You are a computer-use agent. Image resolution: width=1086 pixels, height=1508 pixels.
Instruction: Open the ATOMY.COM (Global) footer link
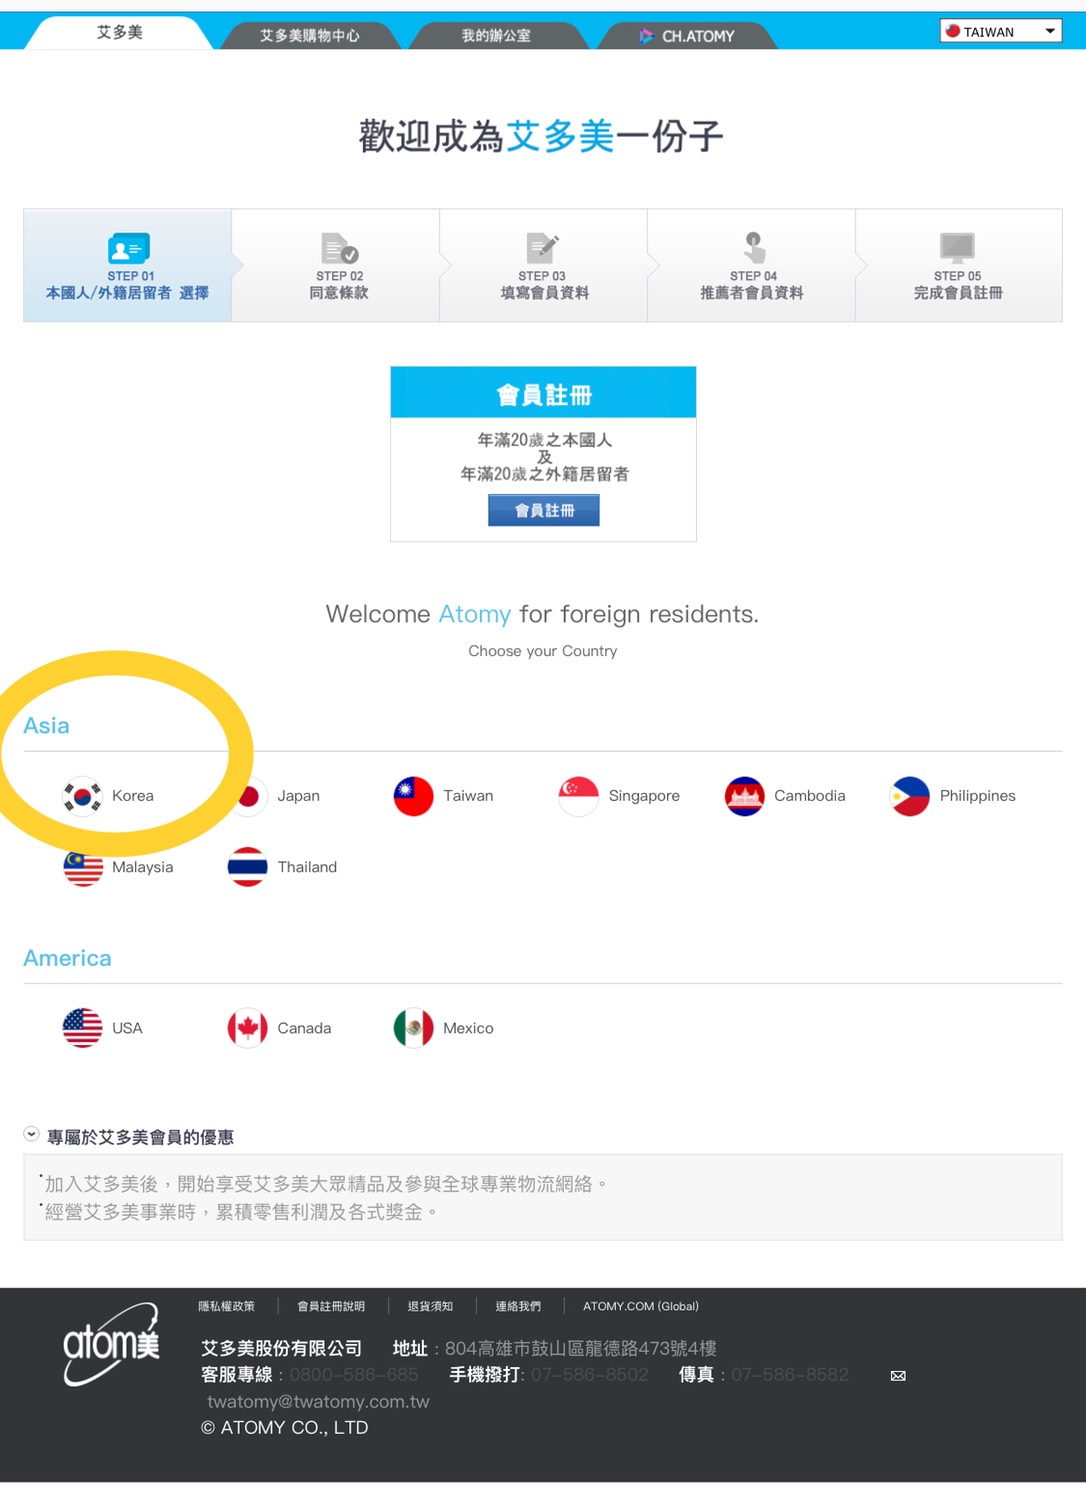(x=641, y=1306)
